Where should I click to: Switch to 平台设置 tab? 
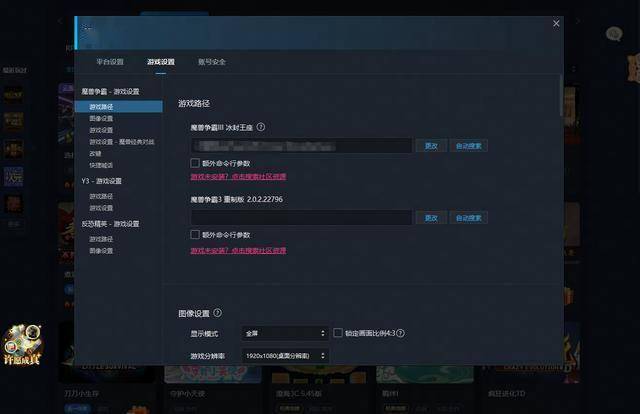click(110, 62)
